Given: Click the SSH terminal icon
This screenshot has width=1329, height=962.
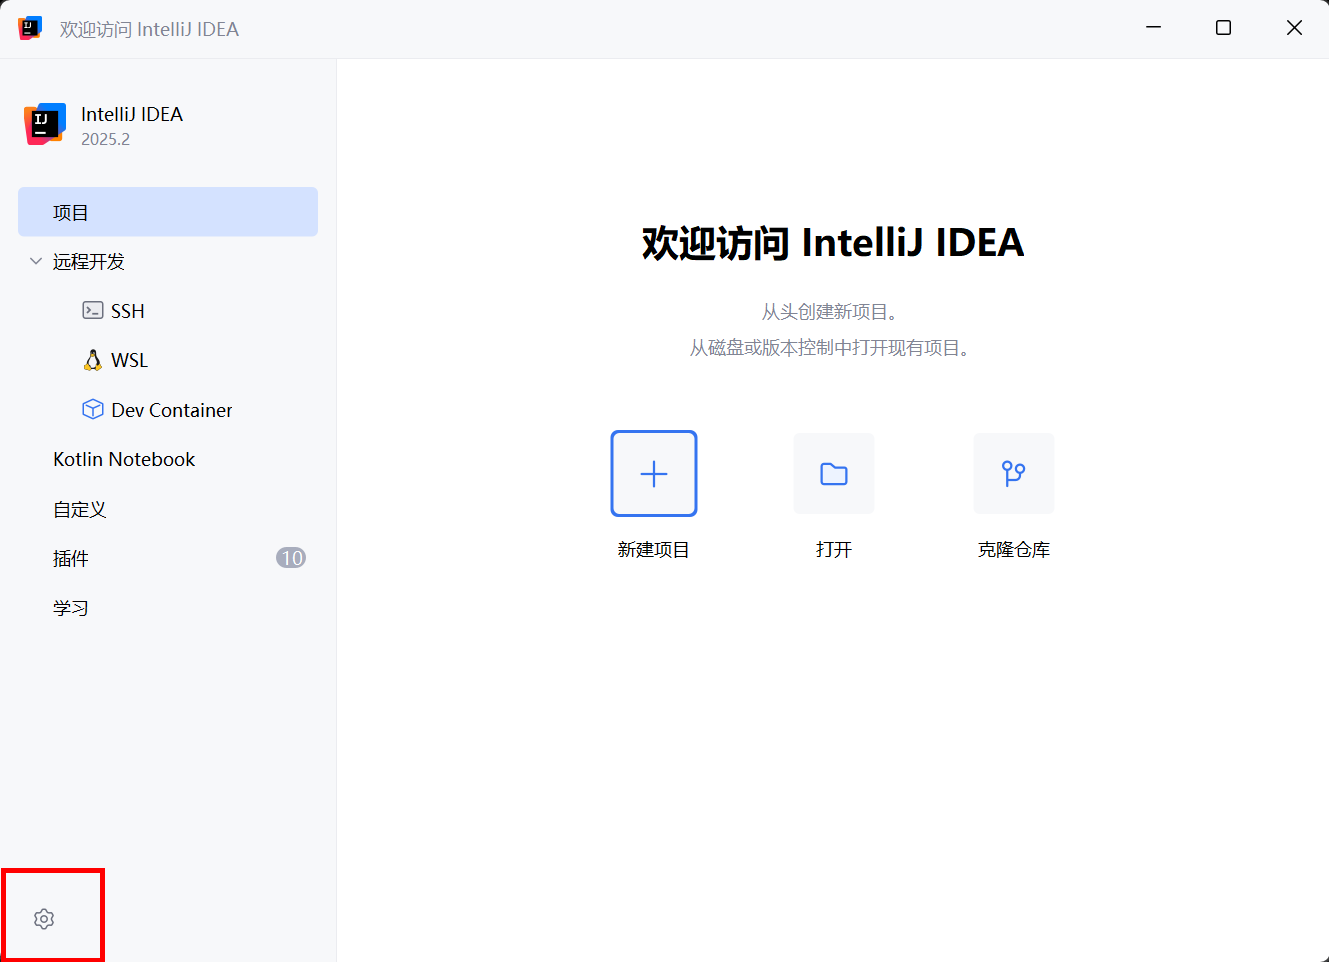Looking at the screenshot, I should (x=93, y=310).
